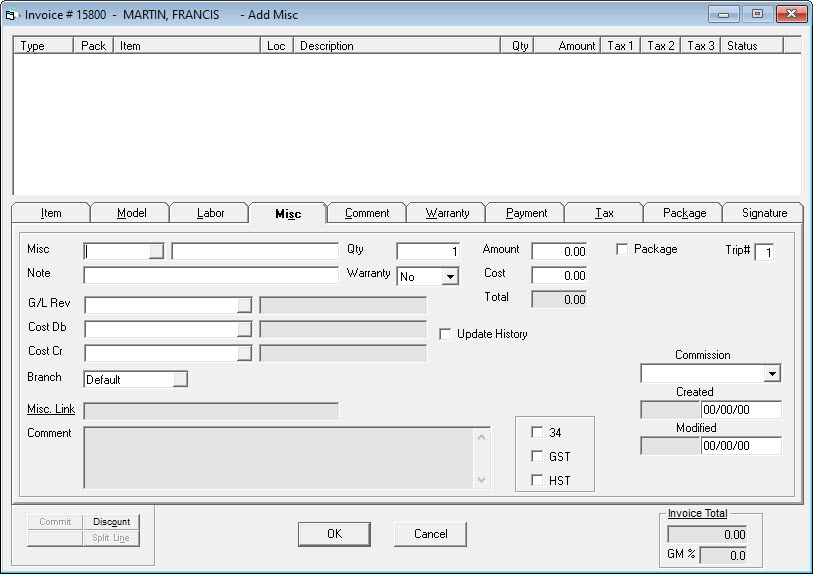Open the Warranty tab
813x574 pixels.
point(447,213)
